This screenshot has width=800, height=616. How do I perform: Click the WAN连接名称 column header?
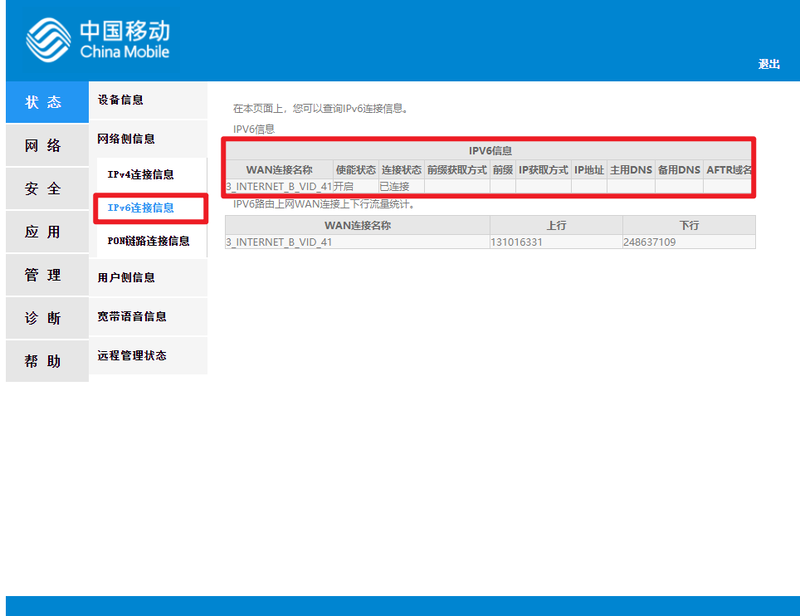point(278,169)
